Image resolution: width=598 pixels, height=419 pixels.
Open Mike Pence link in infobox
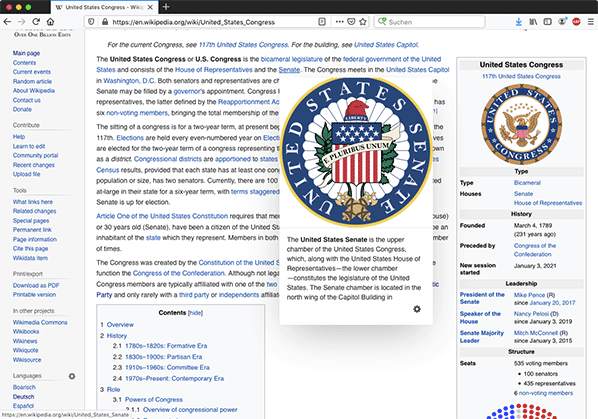point(529,295)
